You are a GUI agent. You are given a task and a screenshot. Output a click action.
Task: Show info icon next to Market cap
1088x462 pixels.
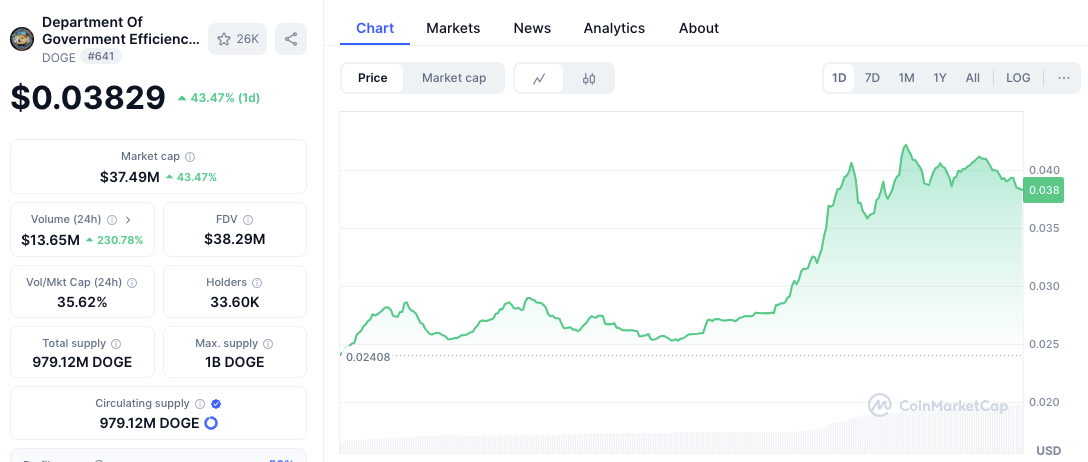pos(190,157)
